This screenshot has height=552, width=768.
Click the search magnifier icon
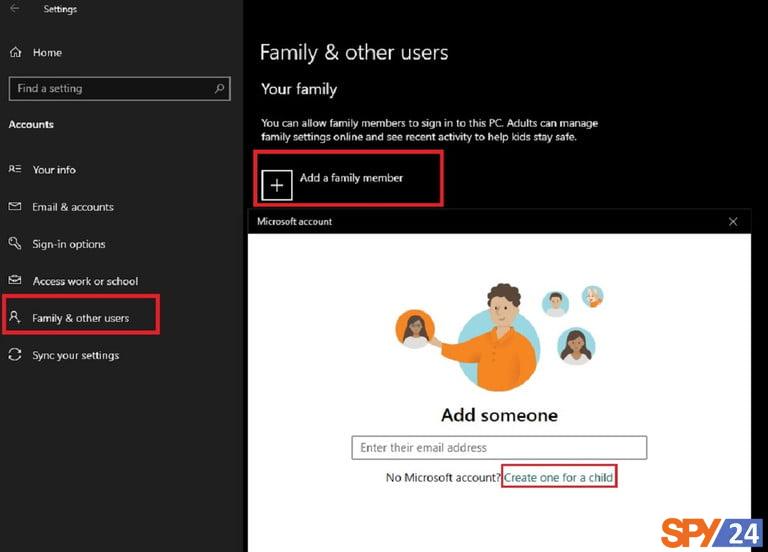pos(219,88)
